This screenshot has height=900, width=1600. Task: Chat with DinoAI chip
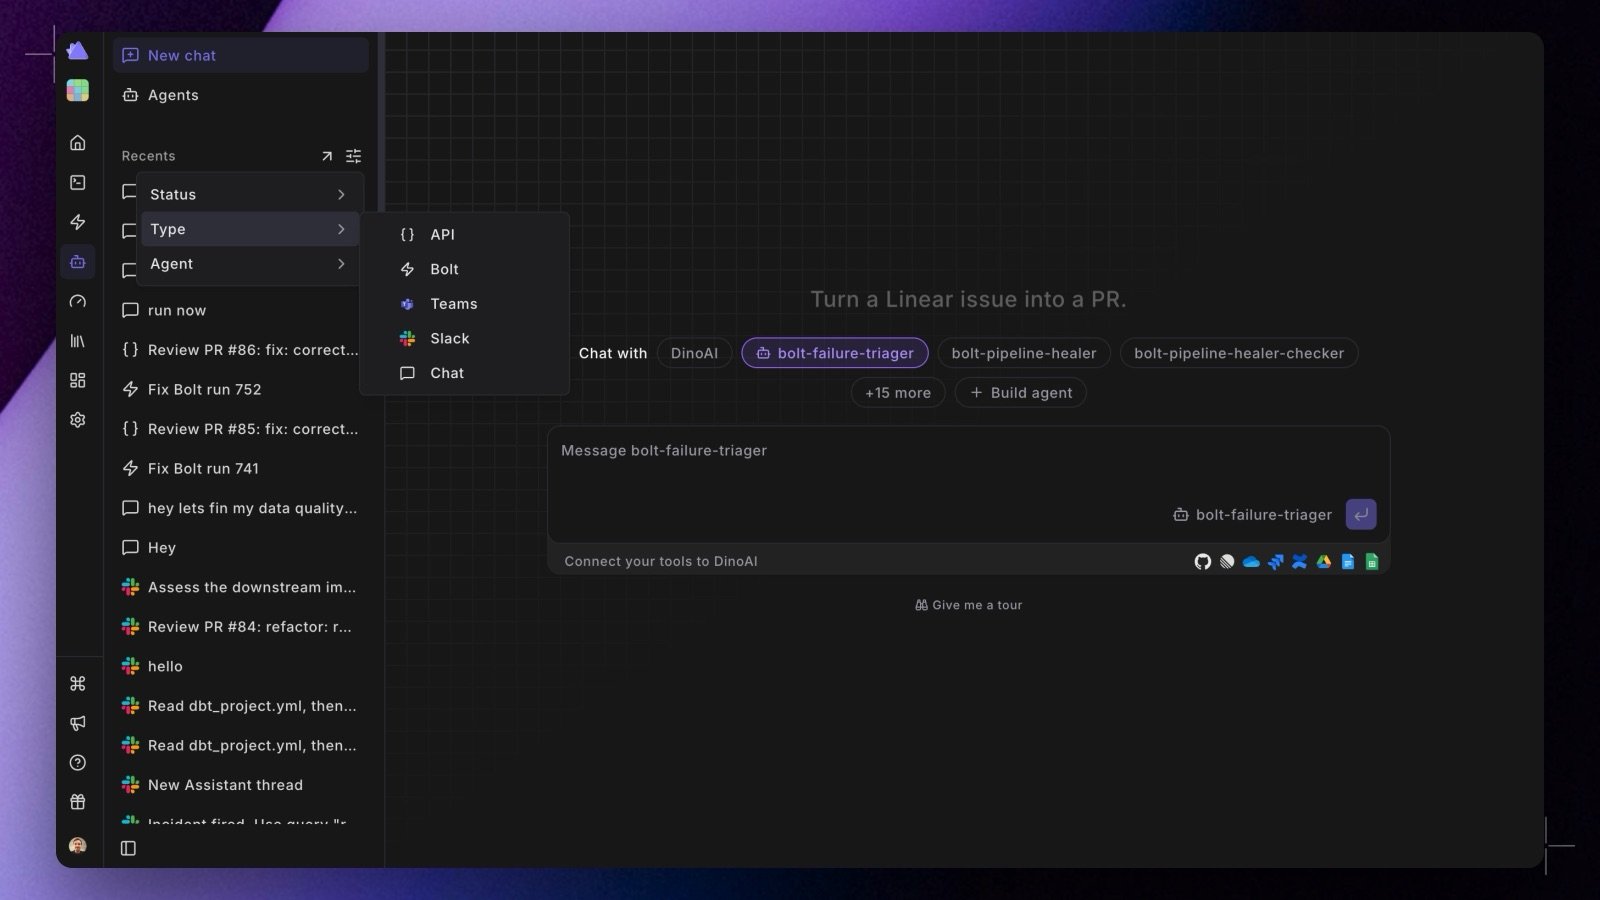(694, 353)
